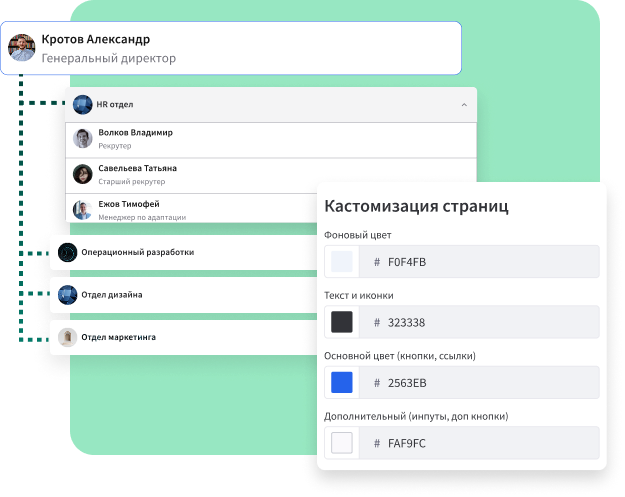This screenshot has height=497, width=625.
Task: Select the Кротов Александр director card
Action: coord(231,48)
